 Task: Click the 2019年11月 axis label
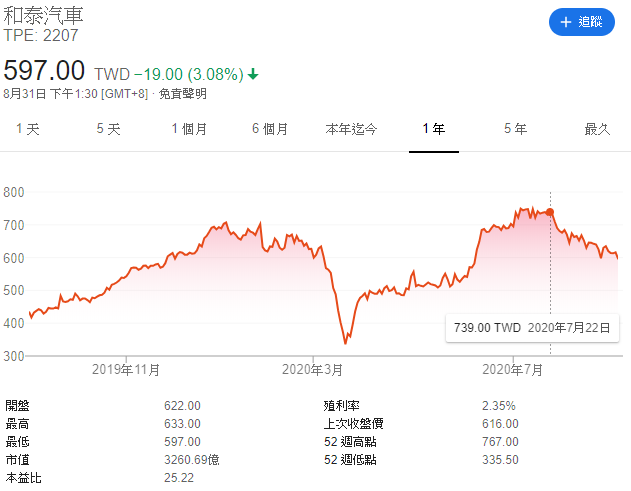pos(126,369)
